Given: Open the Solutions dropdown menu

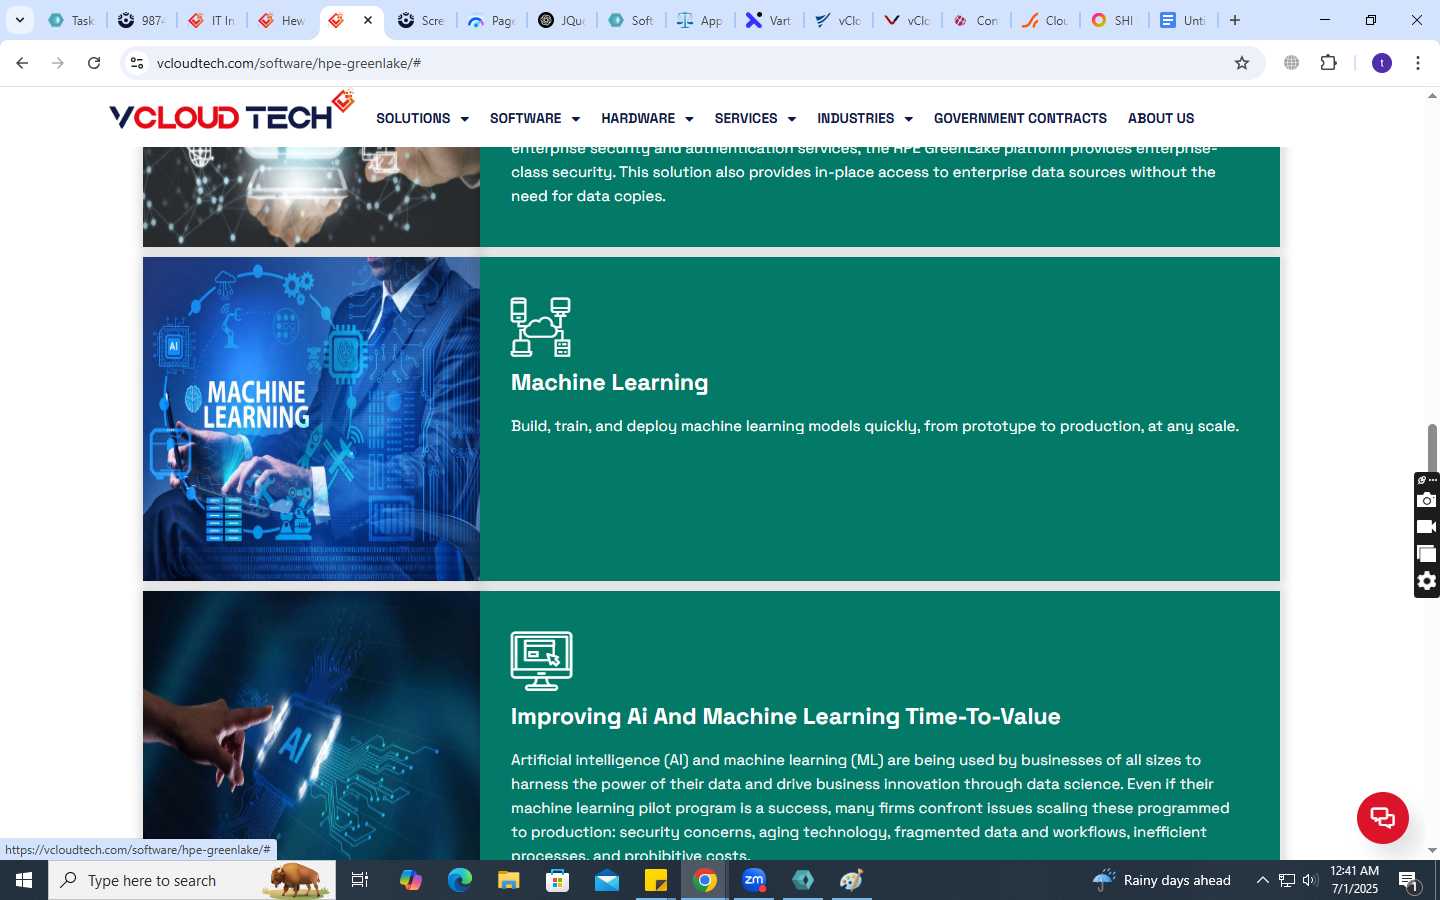Looking at the screenshot, I should click(422, 118).
